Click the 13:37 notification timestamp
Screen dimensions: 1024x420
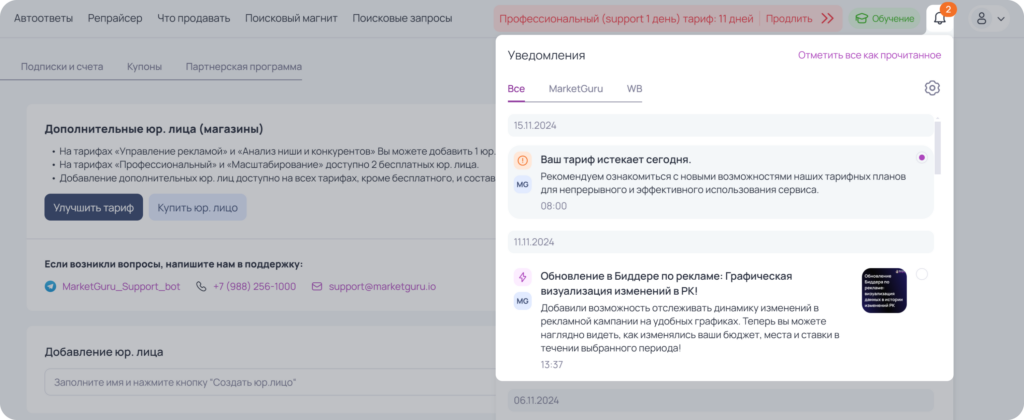click(x=551, y=364)
